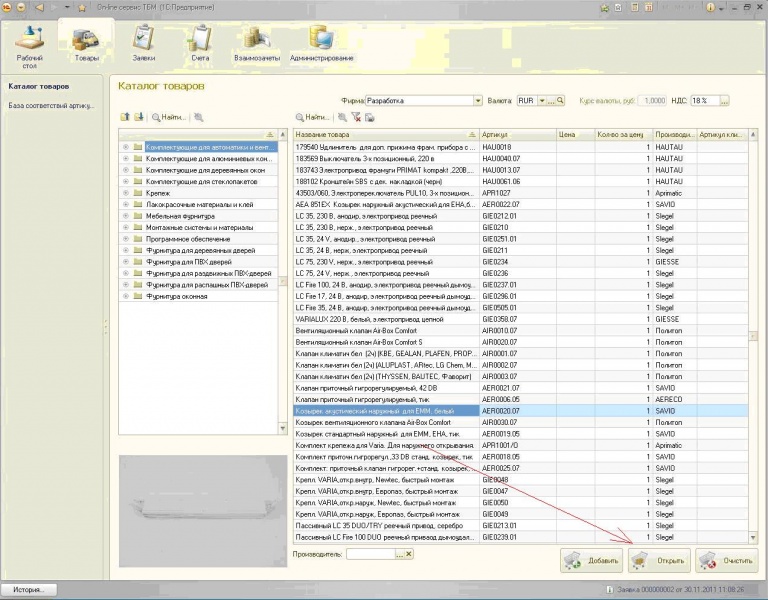This screenshot has height=600, width=768.
Task: Select Фурнитура для деревянных дверей category
Action: click(200, 250)
